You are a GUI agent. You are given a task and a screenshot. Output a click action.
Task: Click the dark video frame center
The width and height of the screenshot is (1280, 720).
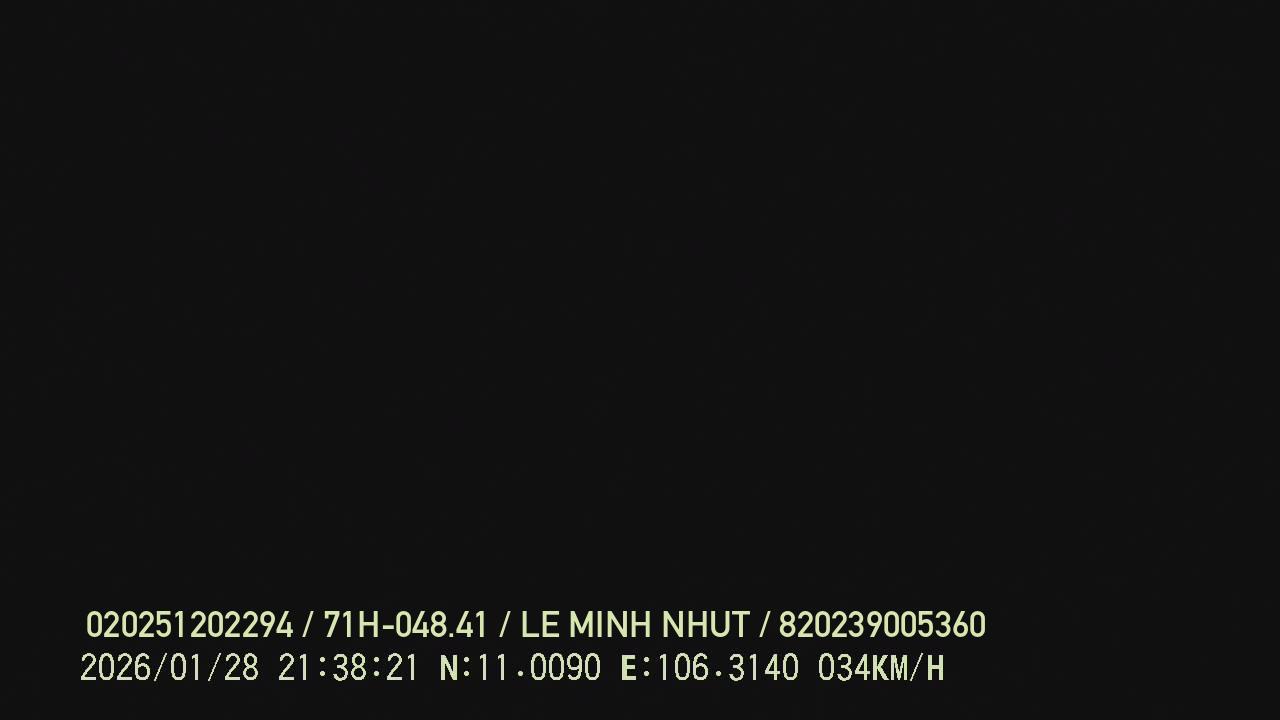[x=640, y=300]
